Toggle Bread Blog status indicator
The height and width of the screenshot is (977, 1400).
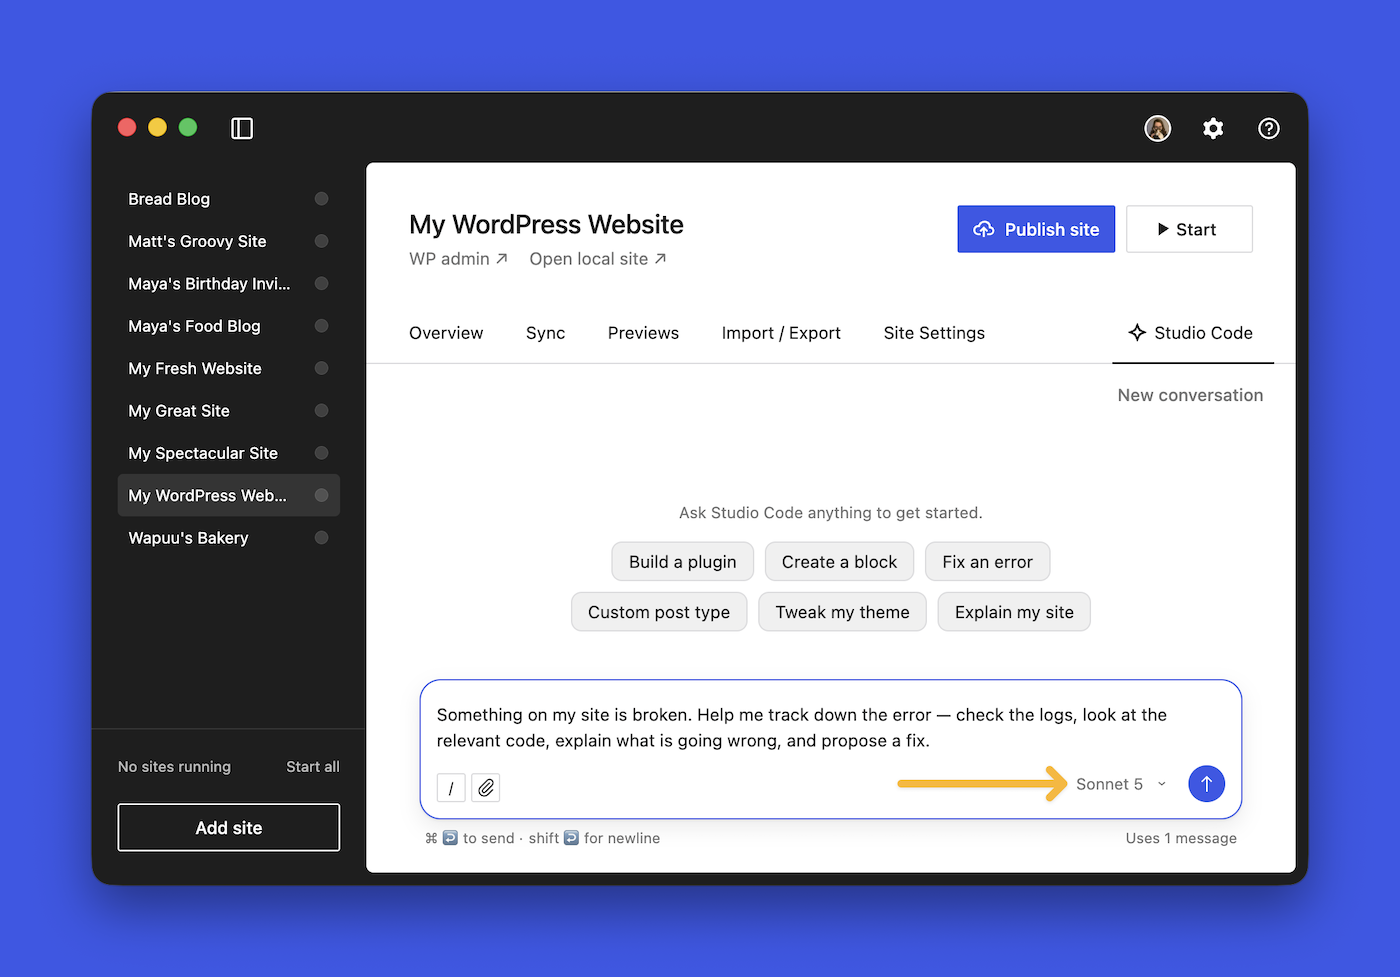(x=321, y=199)
